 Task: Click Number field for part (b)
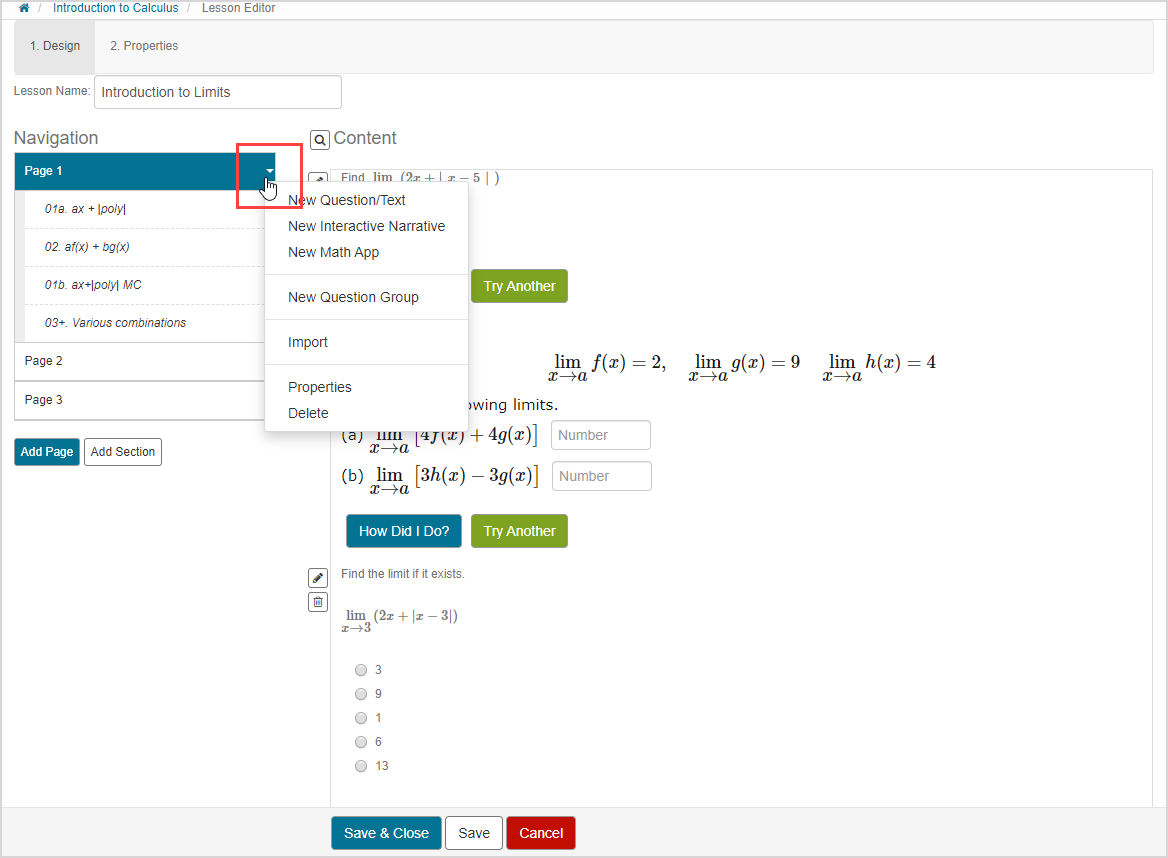[601, 476]
